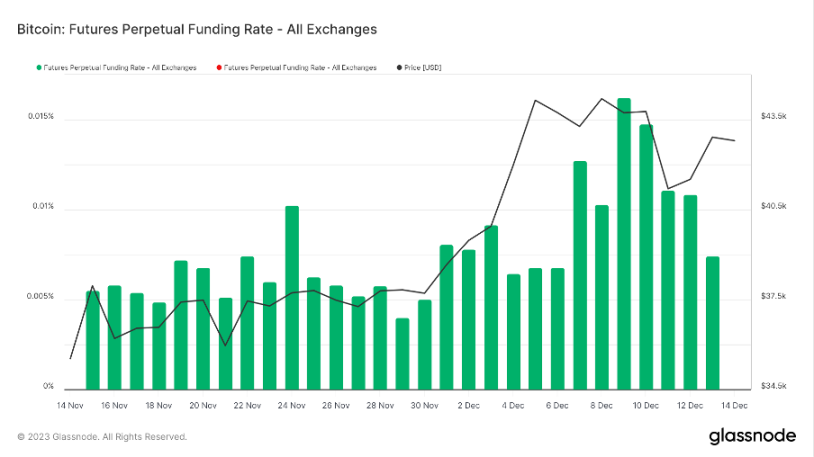
Task: Click the glassnode logo at bottom right
Action: 752,435
